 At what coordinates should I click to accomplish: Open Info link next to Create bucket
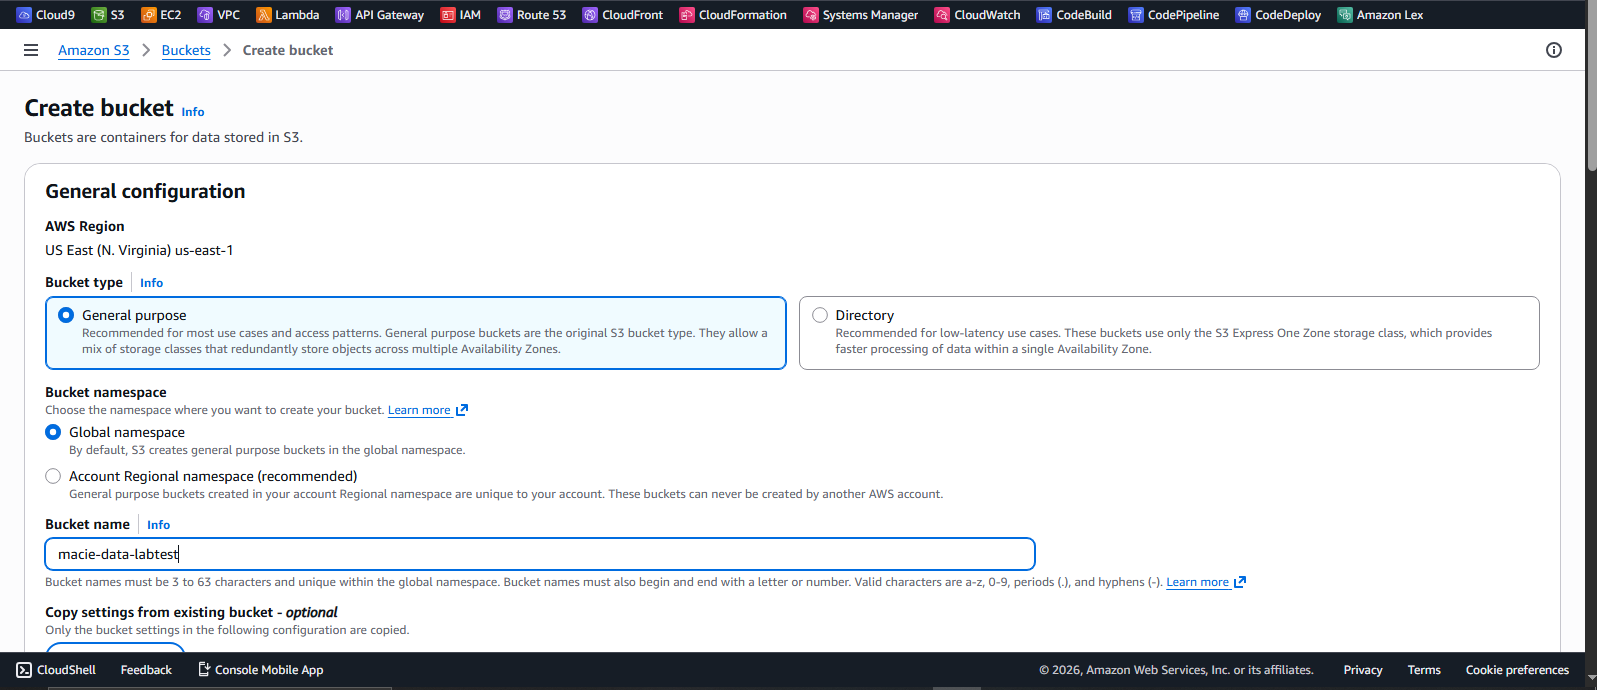pos(193,112)
